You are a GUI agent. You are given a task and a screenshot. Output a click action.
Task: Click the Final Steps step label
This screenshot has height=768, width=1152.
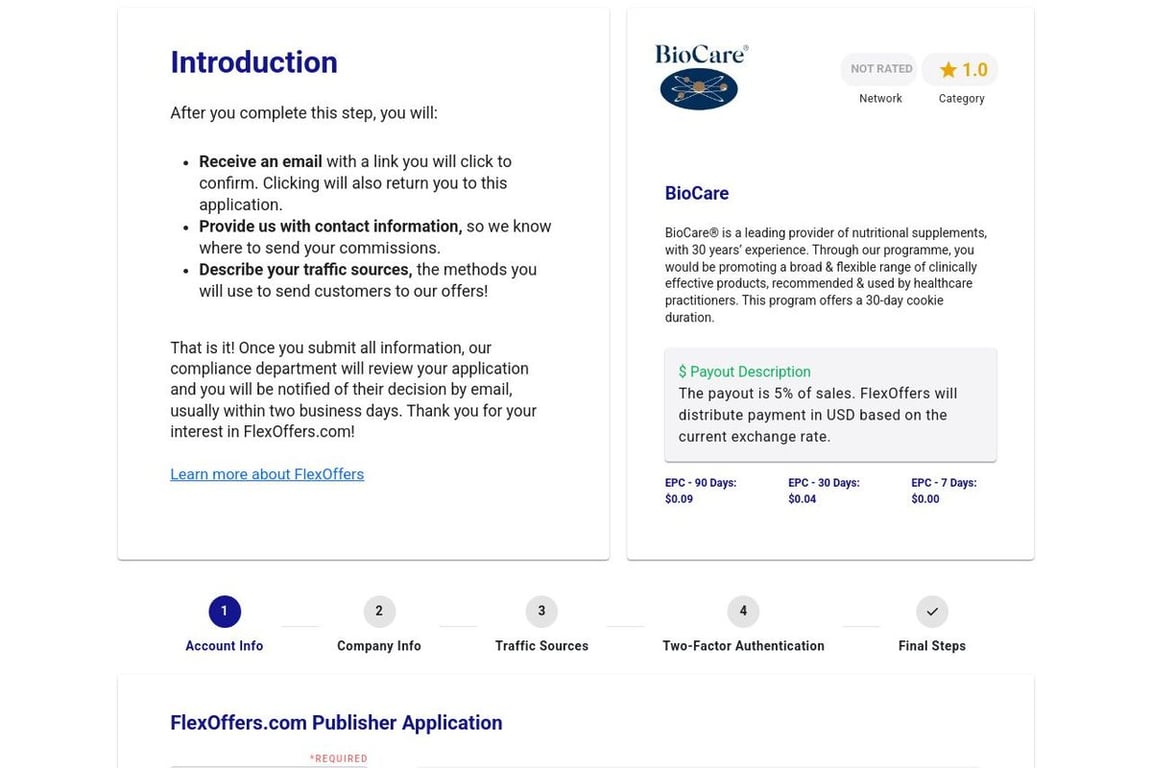(x=932, y=646)
